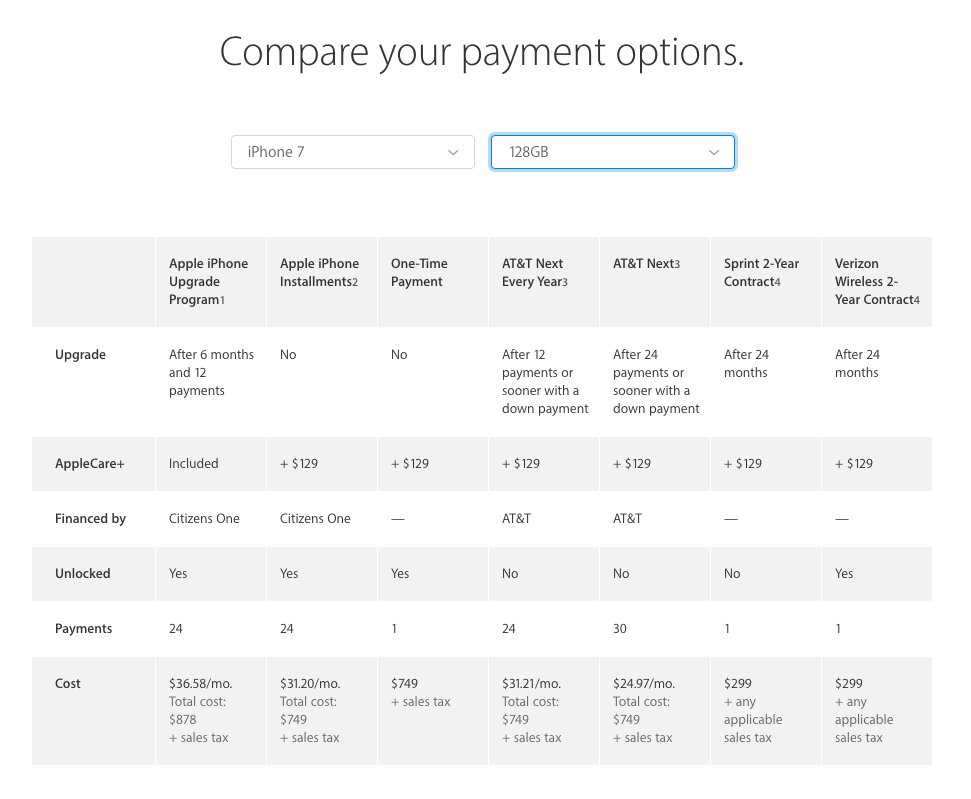Click the Financed by row label

(90, 518)
